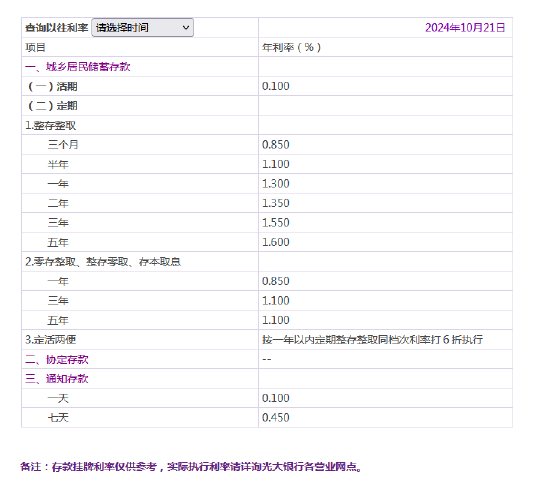
Task: Open the 请选择时间 dropdown
Action: [x=142, y=27]
